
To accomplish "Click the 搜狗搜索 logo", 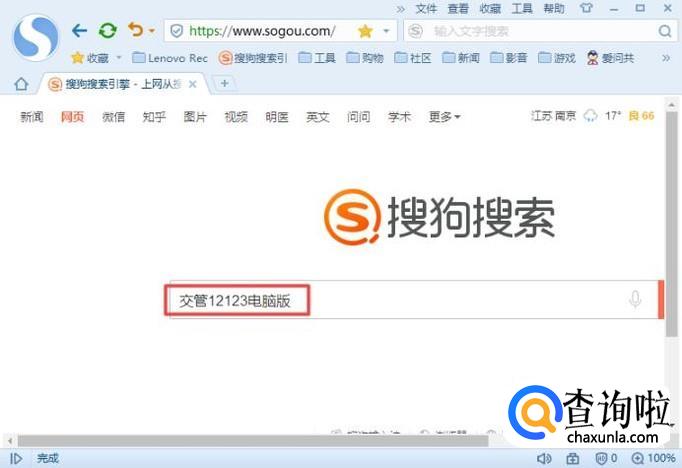I will click(x=439, y=217).
